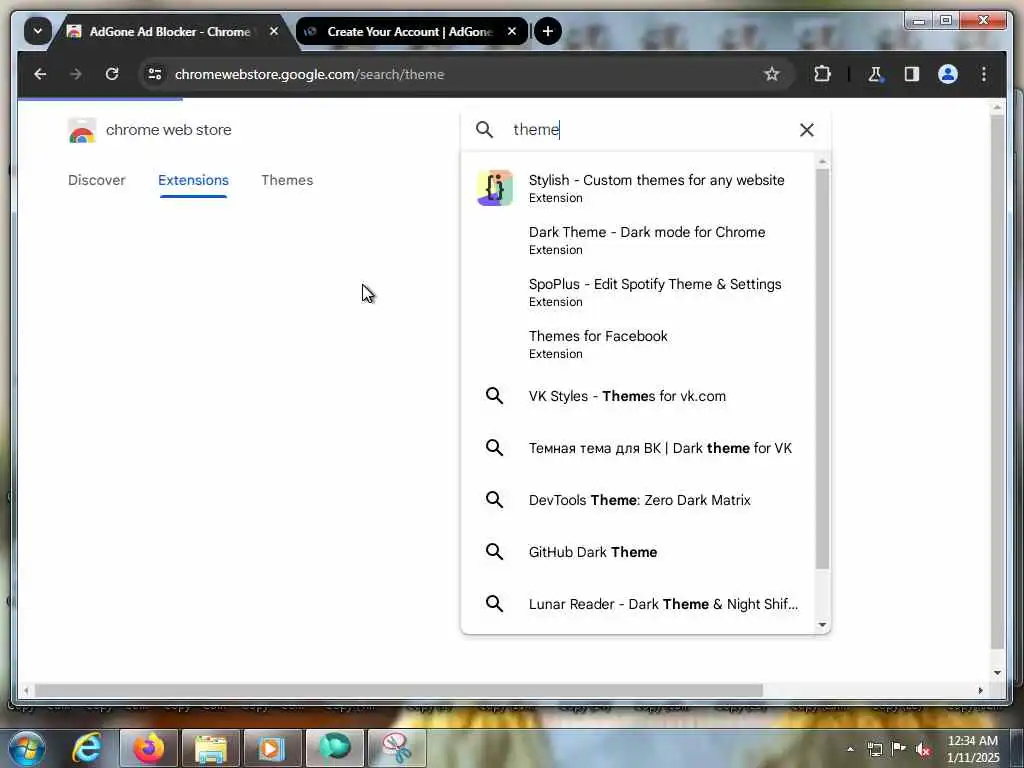The width and height of the screenshot is (1024, 768).
Task: Open Firefox from the taskbar
Action: coord(149,748)
